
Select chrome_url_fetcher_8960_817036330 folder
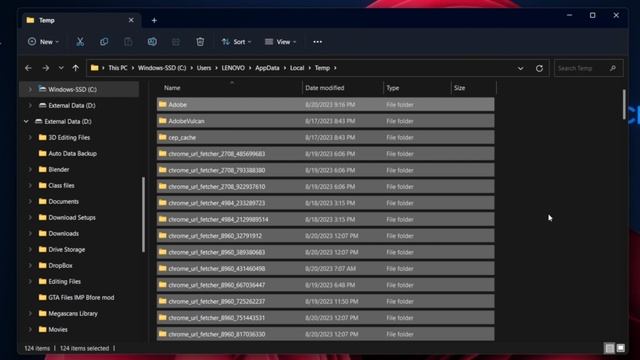pyautogui.click(x=325, y=334)
